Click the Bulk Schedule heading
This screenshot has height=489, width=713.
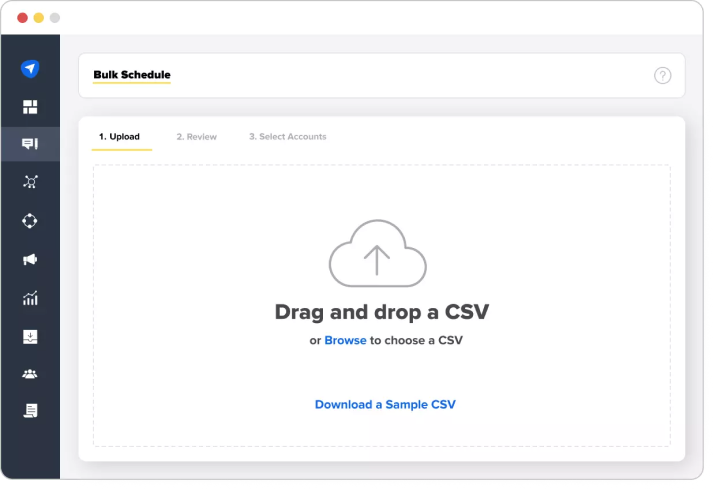(x=132, y=75)
